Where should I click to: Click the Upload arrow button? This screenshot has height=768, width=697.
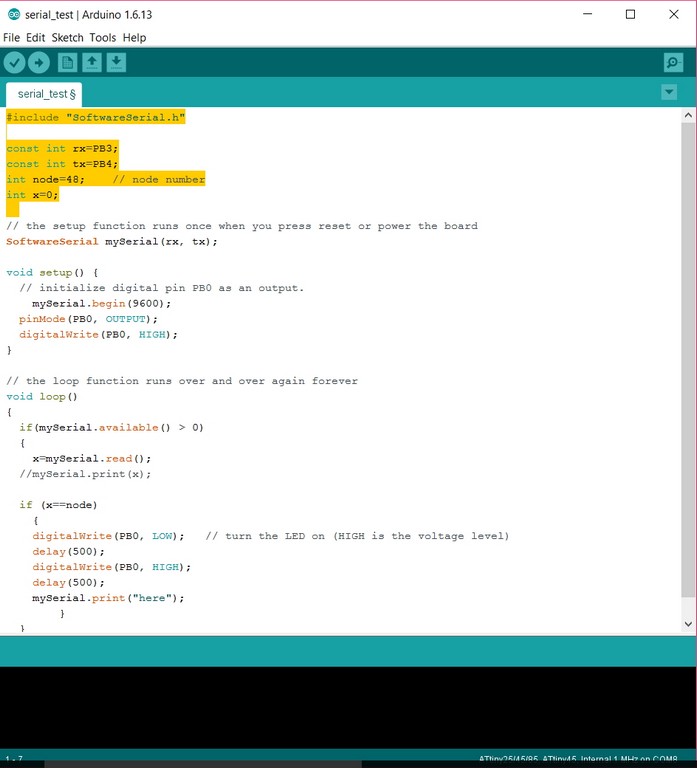click(39, 63)
